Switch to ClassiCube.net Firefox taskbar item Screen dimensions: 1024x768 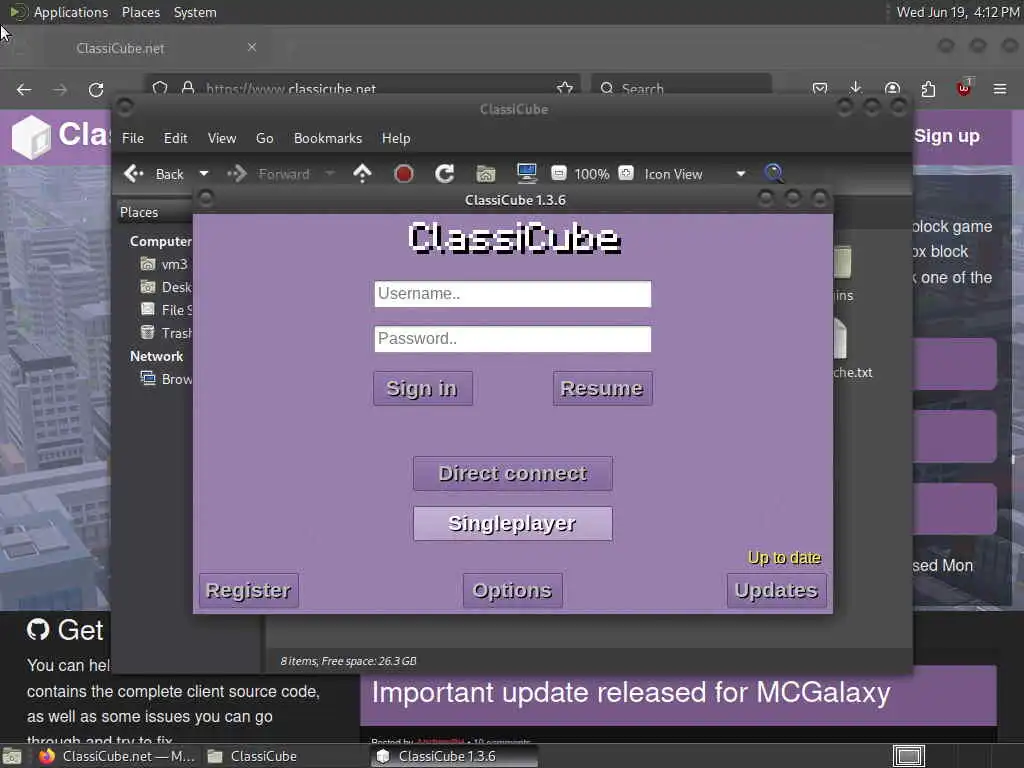coord(116,756)
